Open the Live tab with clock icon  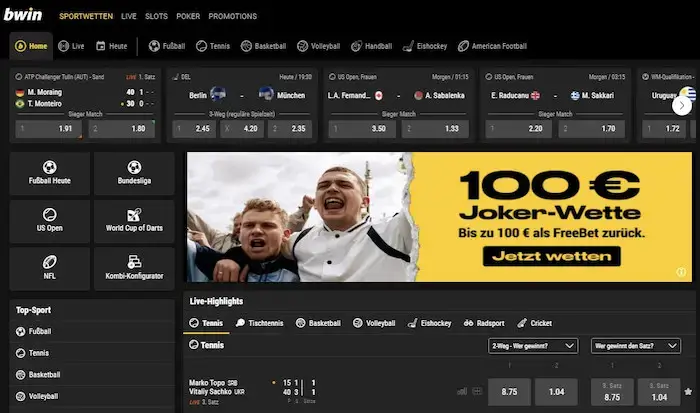coord(71,46)
